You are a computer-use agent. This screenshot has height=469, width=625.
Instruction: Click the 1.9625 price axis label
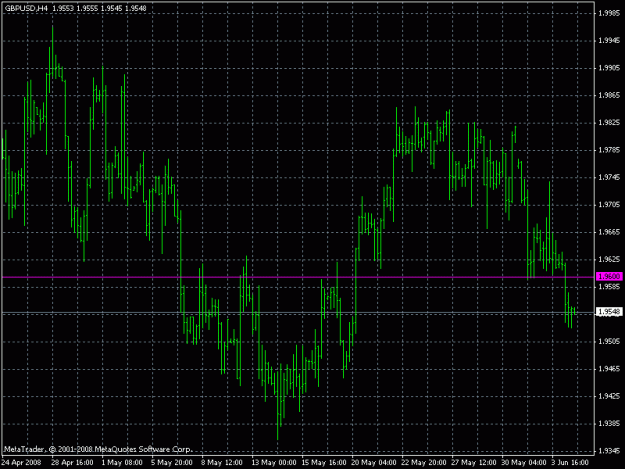[x=609, y=259]
